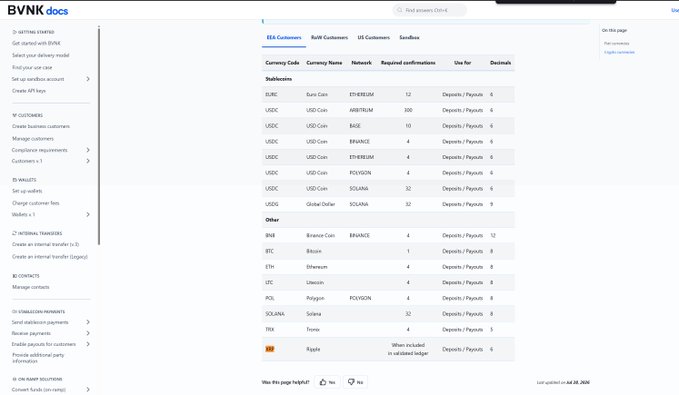The height and width of the screenshot is (395, 679).
Task: Click the TRX currency code cell
Action: [270, 330]
